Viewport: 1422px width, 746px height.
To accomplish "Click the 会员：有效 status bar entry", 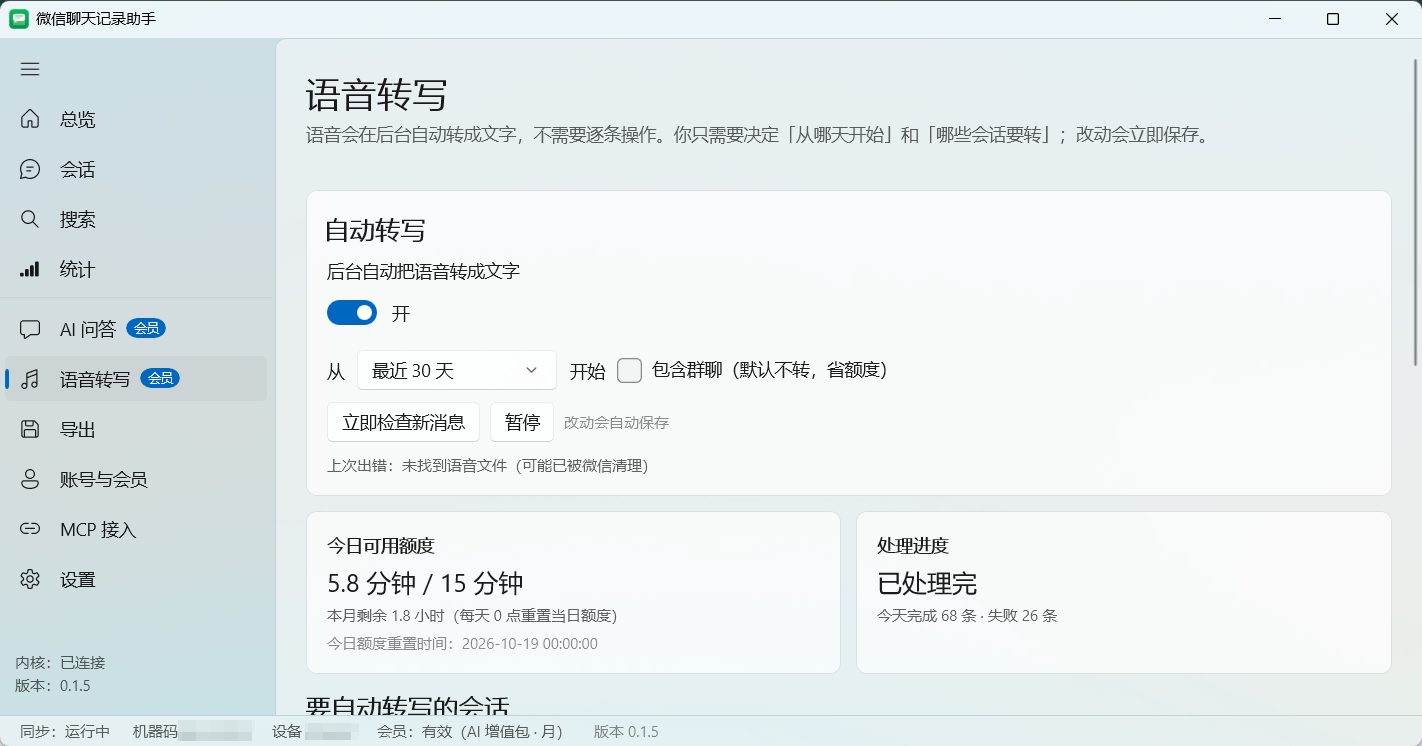I will (x=469, y=732).
